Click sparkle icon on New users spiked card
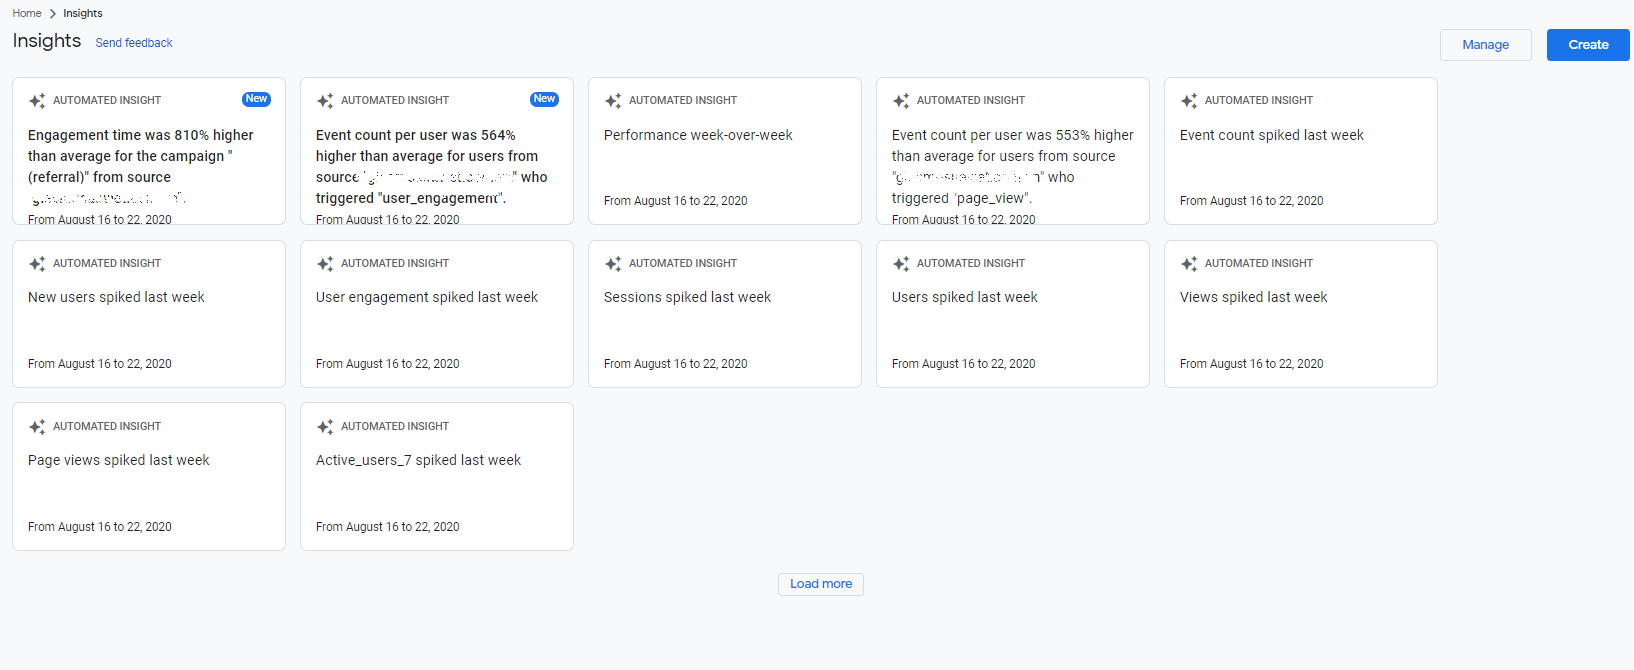 (37, 264)
